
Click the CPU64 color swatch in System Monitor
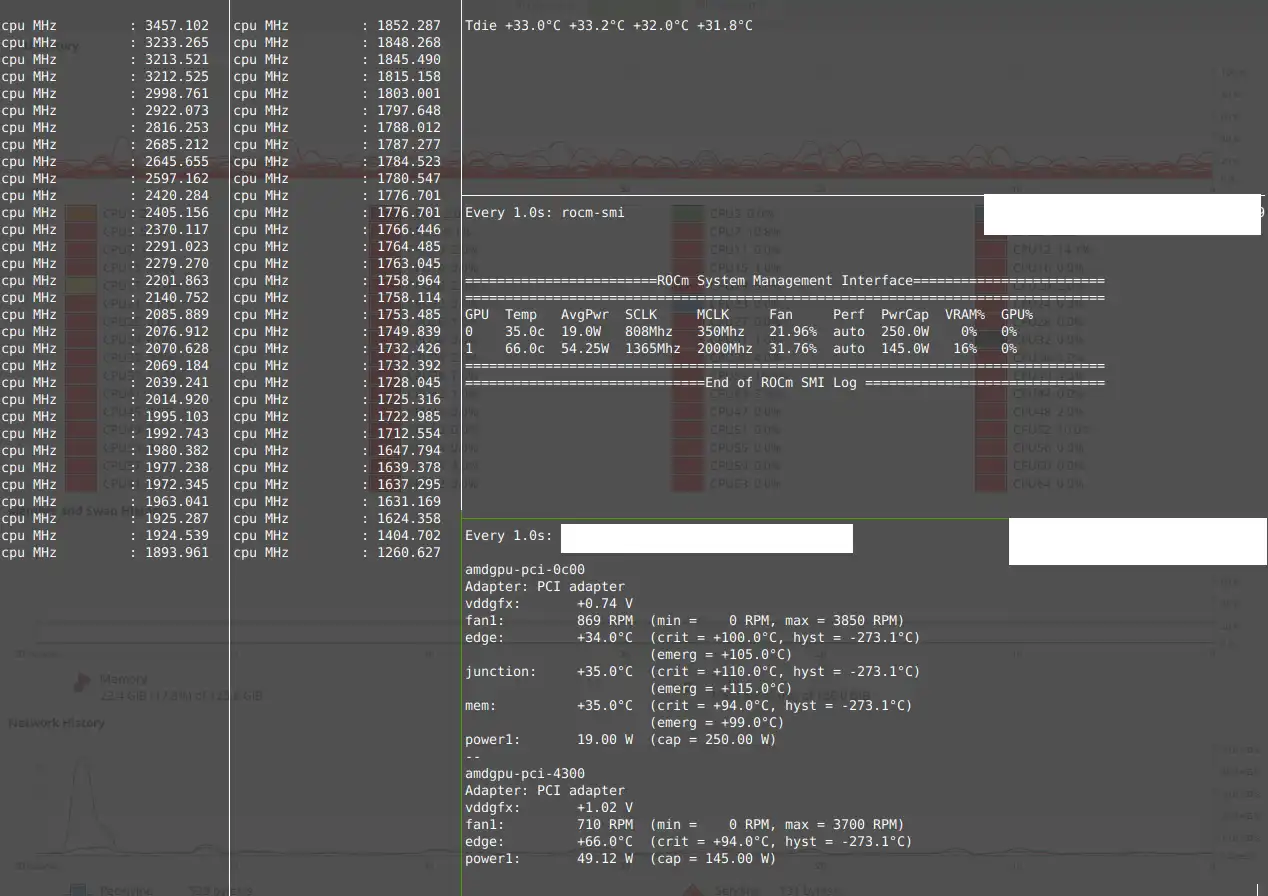[990, 483]
